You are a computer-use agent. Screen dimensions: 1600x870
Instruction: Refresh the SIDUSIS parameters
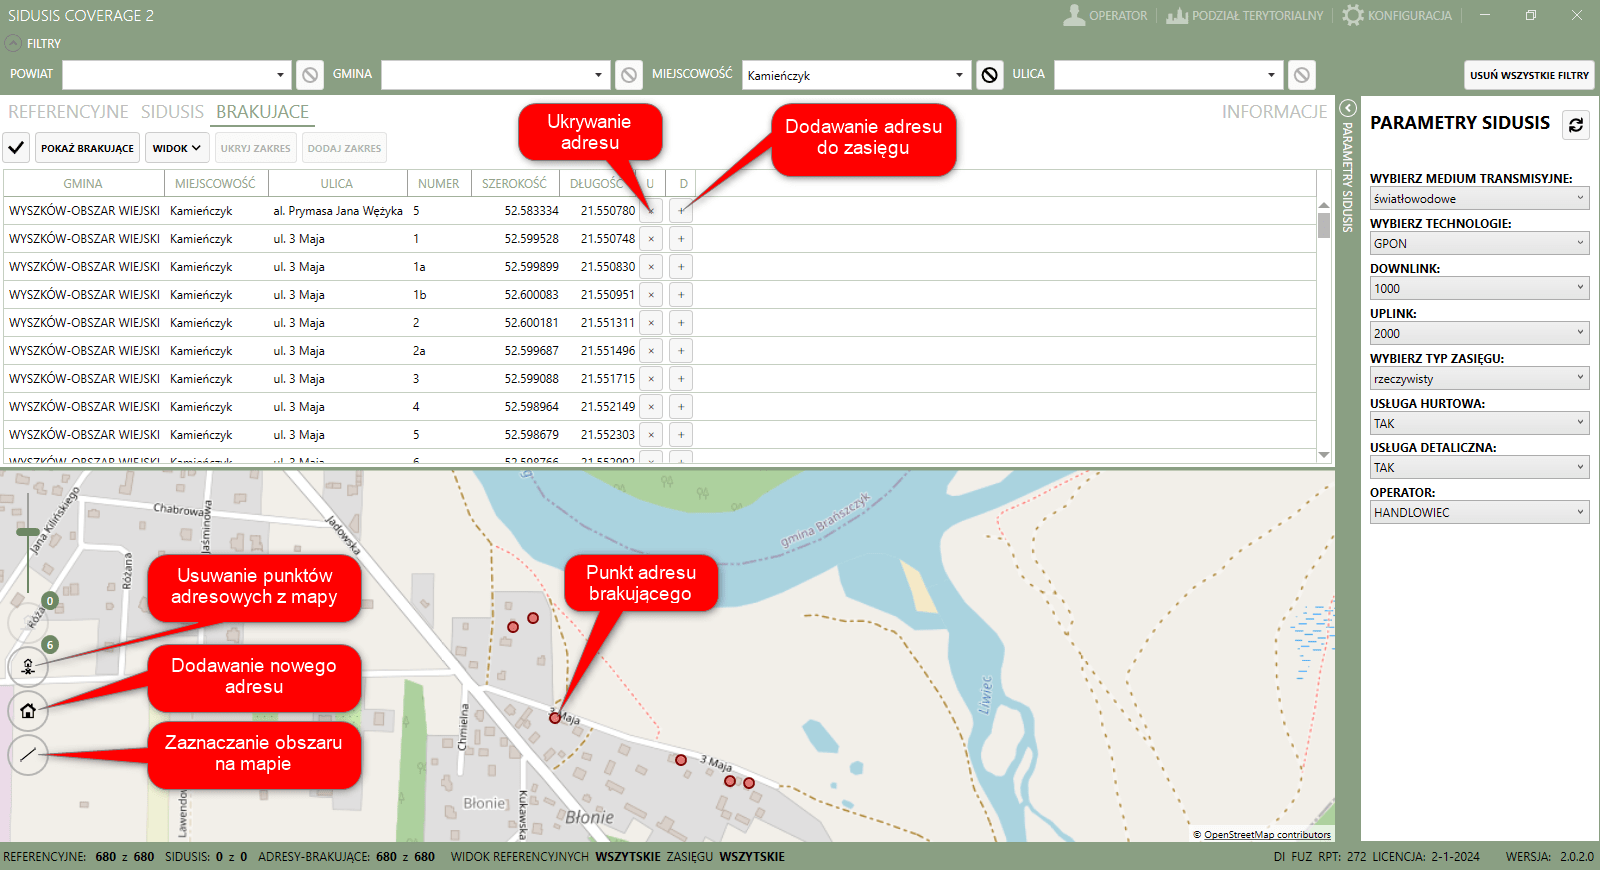click(1576, 125)
